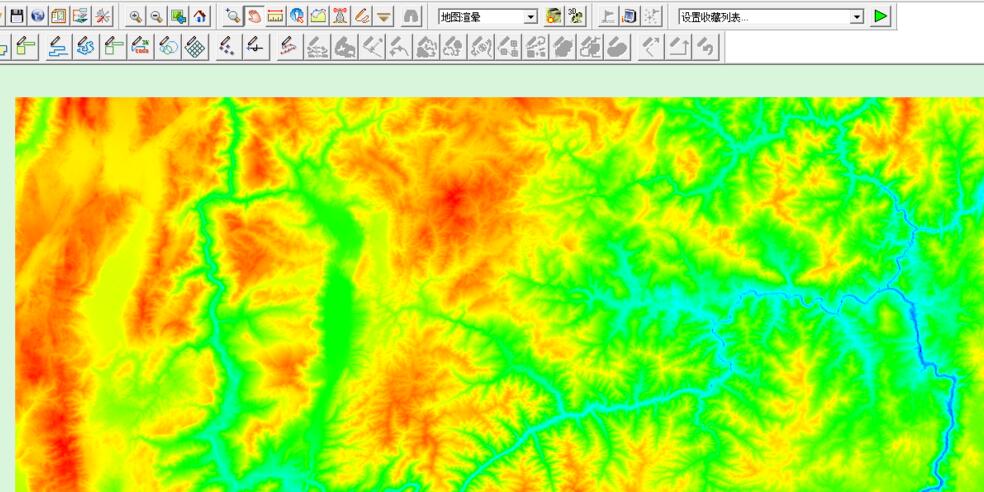Image resolution: width=984 pixels, height=492 pixels.
Task: Select the hand pan tool
Action: pos(254,16)
